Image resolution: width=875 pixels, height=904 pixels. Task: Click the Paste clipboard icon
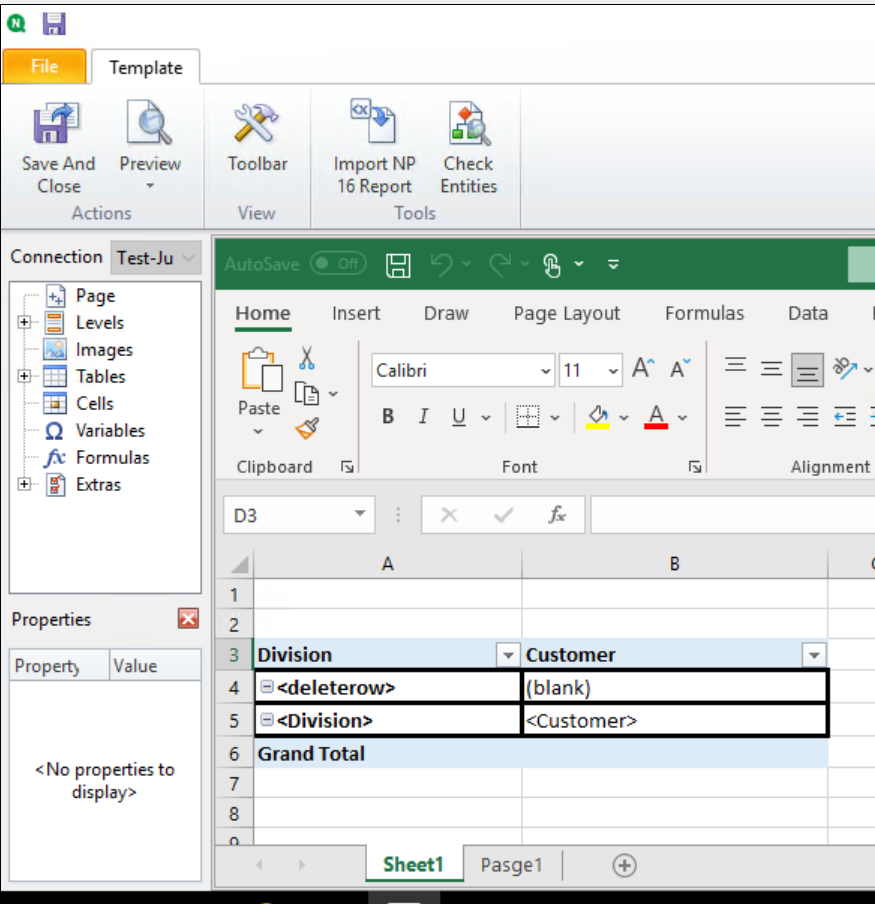tap(261, 370)
